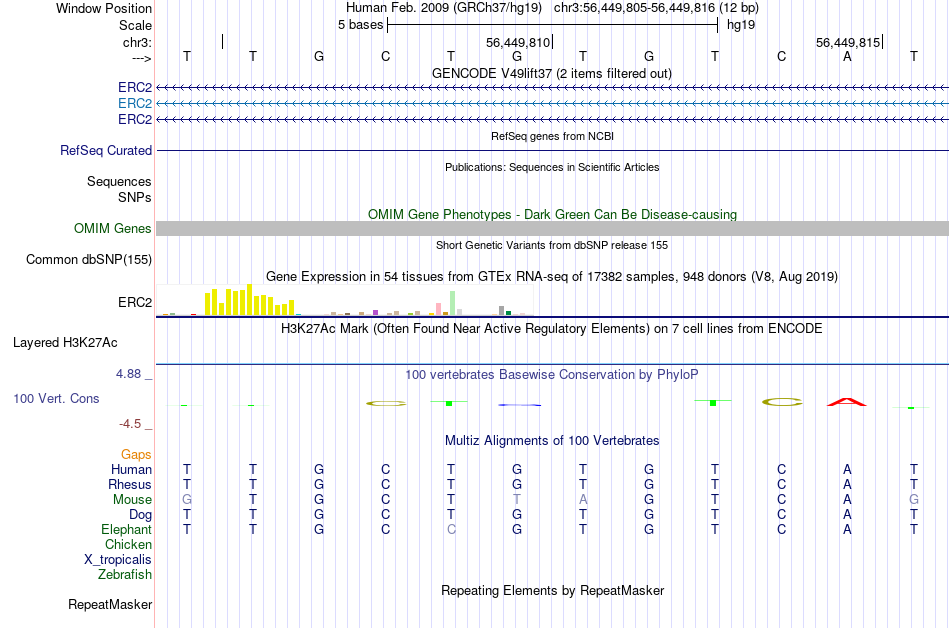Select the Dog species row label

(x=140, y=515)
